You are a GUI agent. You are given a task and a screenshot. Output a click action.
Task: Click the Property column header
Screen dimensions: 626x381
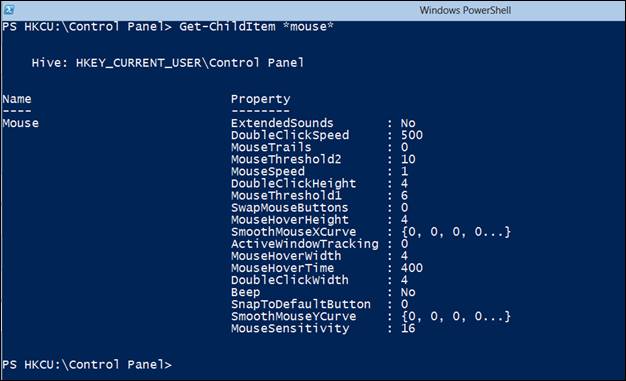(x=260, y=99)
